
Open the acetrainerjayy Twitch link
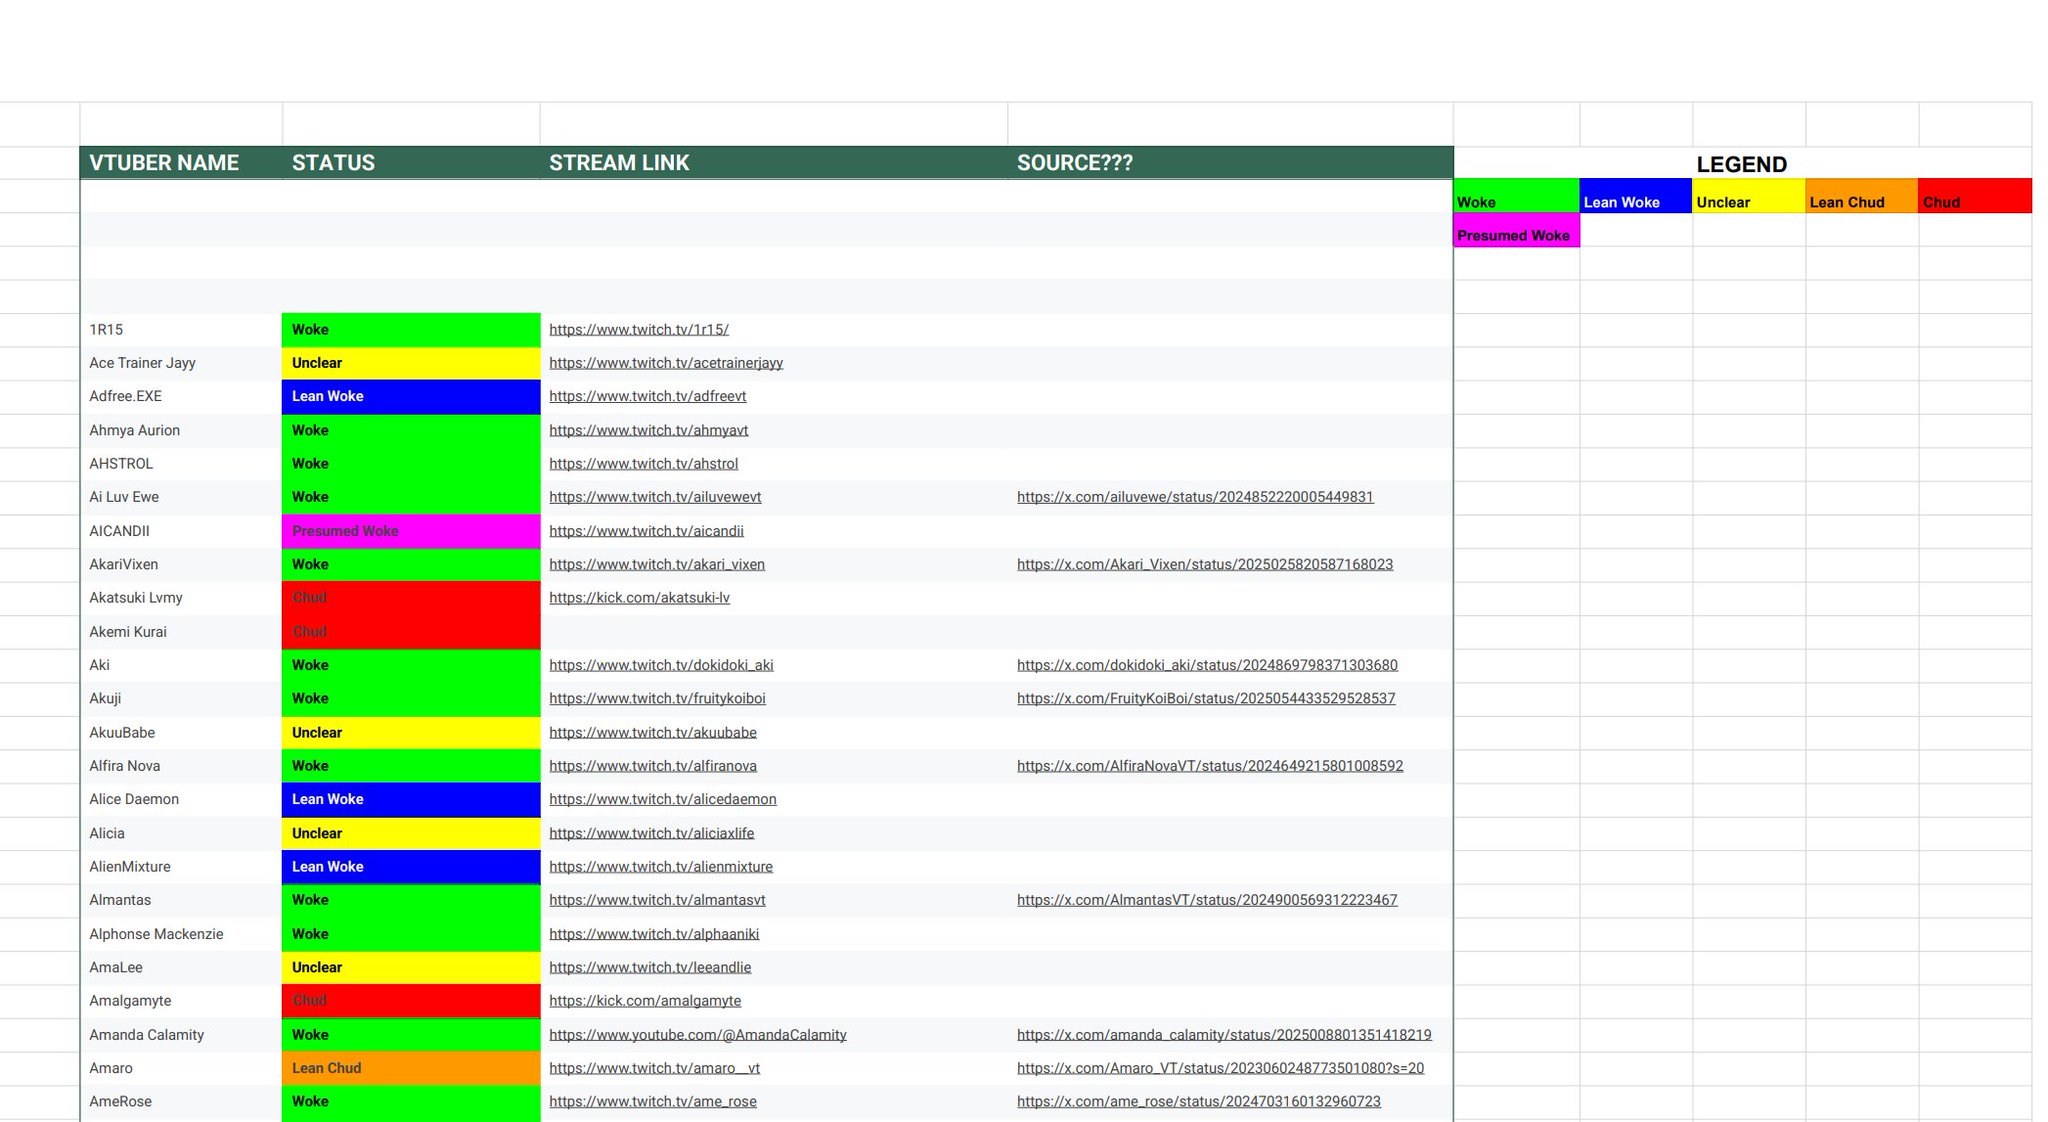665,363
